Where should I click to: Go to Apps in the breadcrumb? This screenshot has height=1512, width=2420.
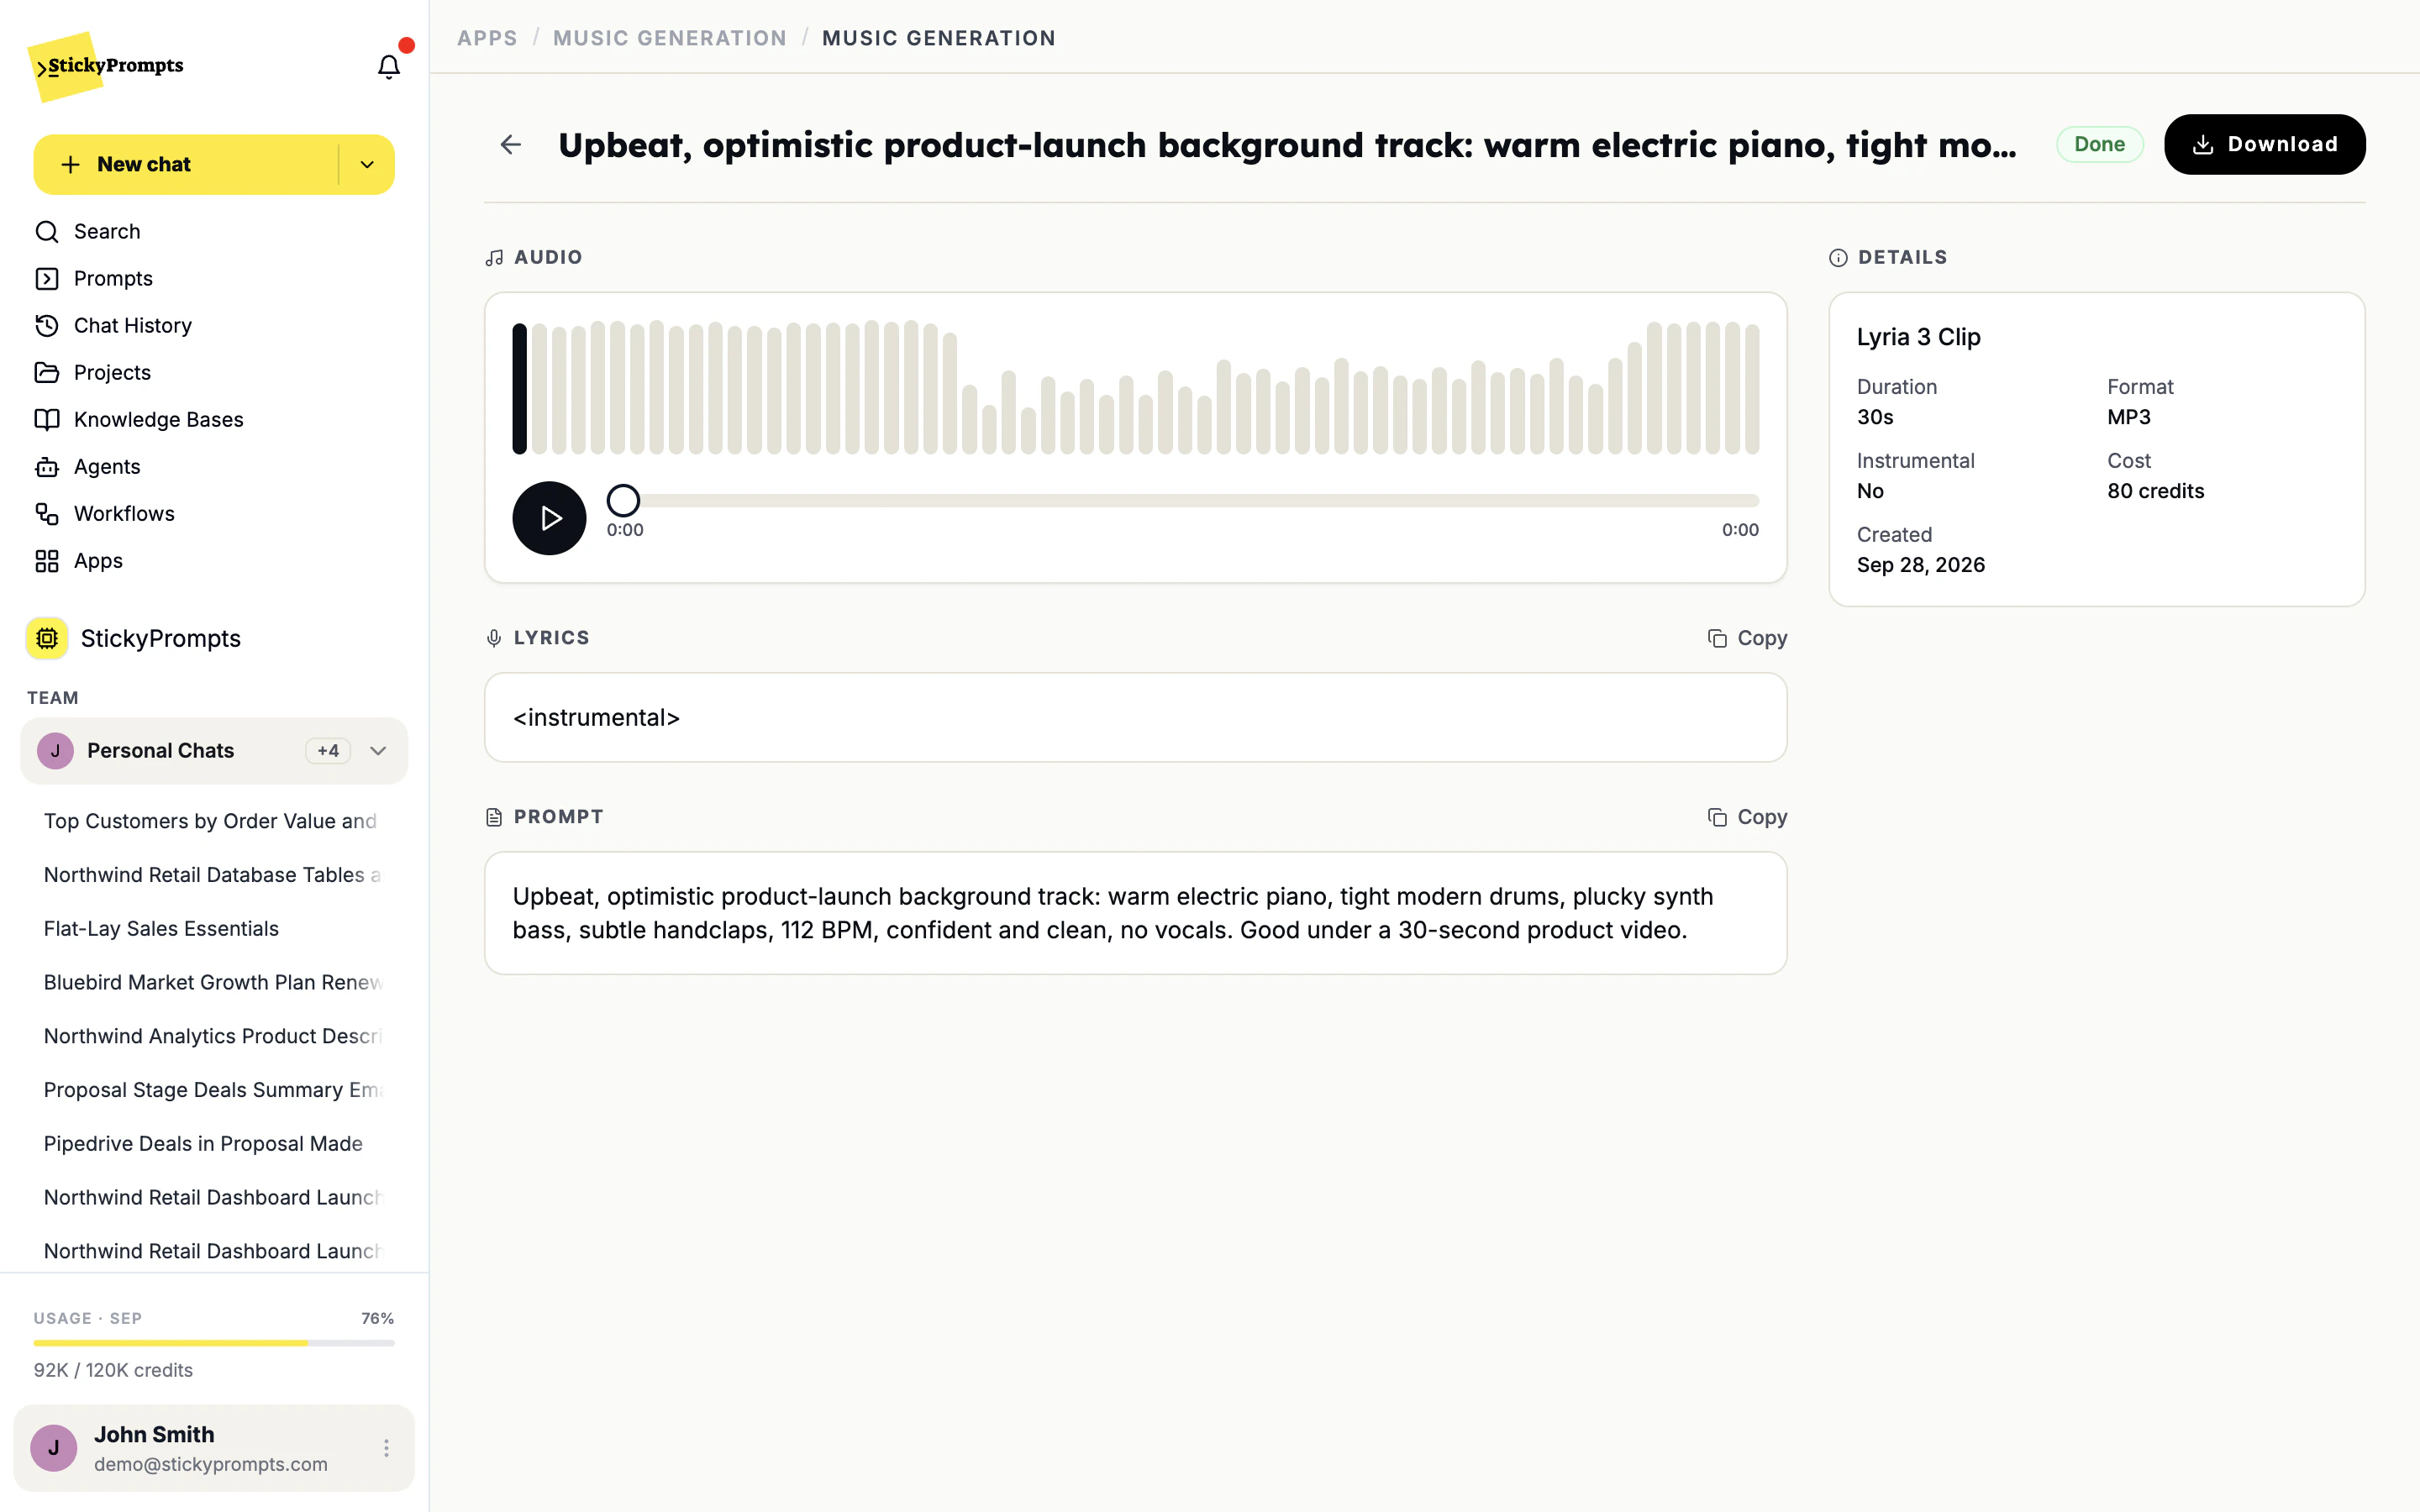click(487, 38)
